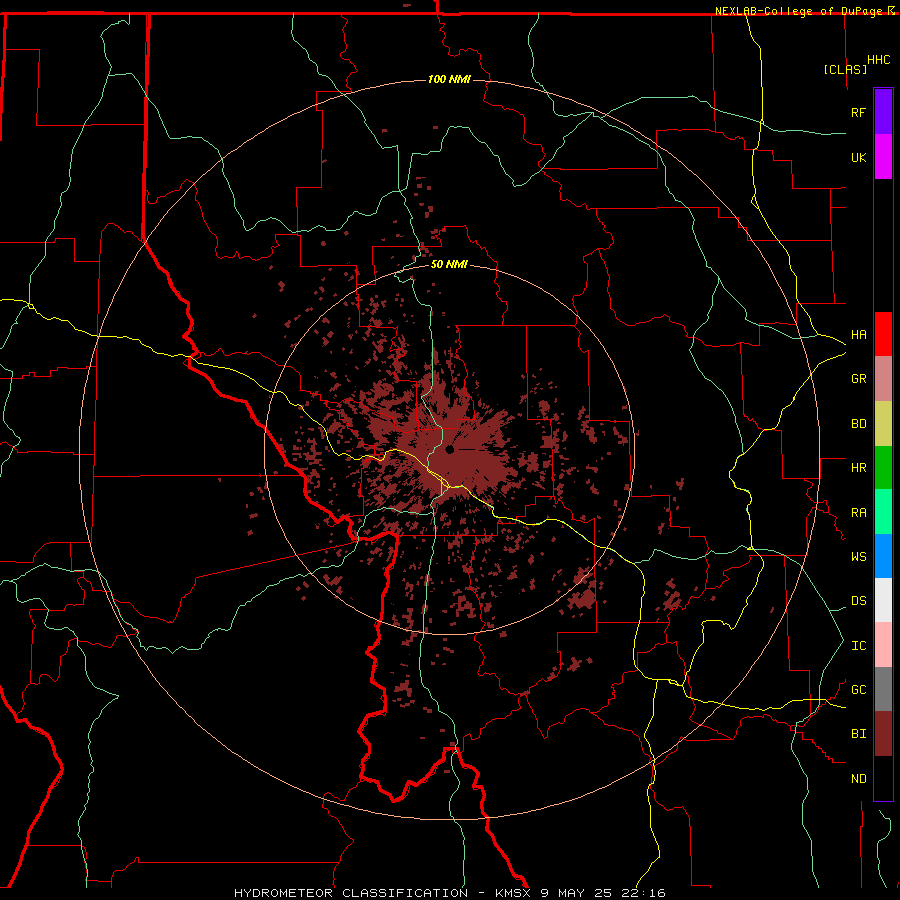This screenshot has width=900, height=900.
Task: Click the pink GR legend swatch
Action: click(883, 379)
